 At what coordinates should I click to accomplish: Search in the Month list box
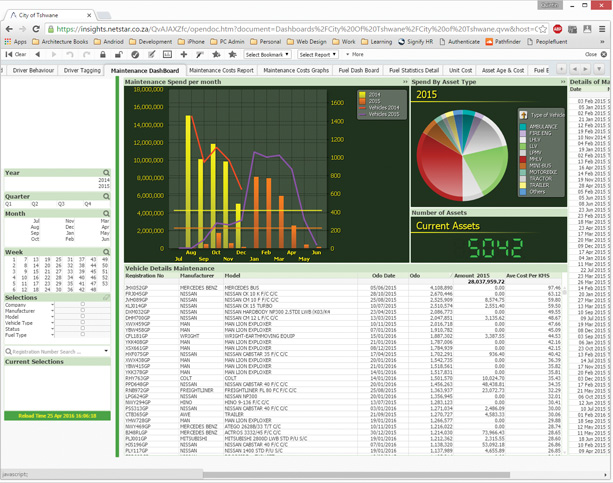pos(106,214)
